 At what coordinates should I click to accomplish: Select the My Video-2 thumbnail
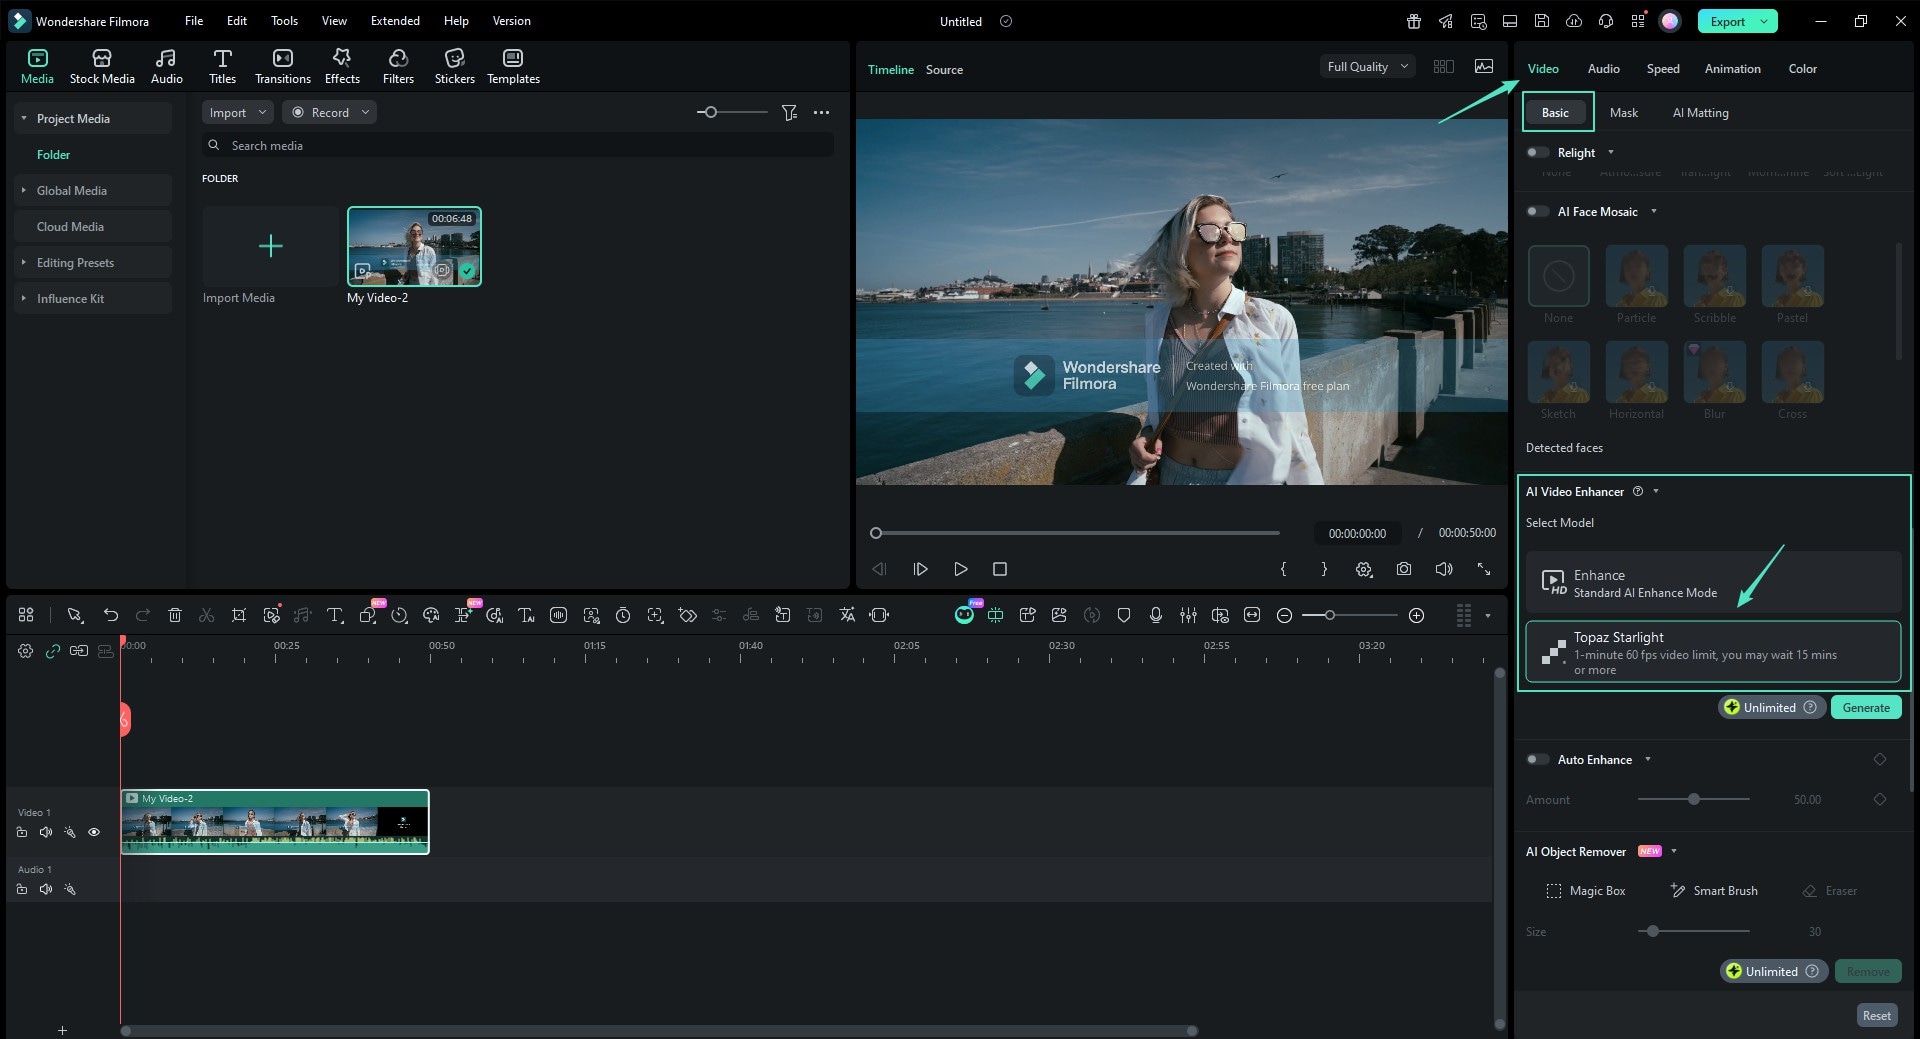414,245
